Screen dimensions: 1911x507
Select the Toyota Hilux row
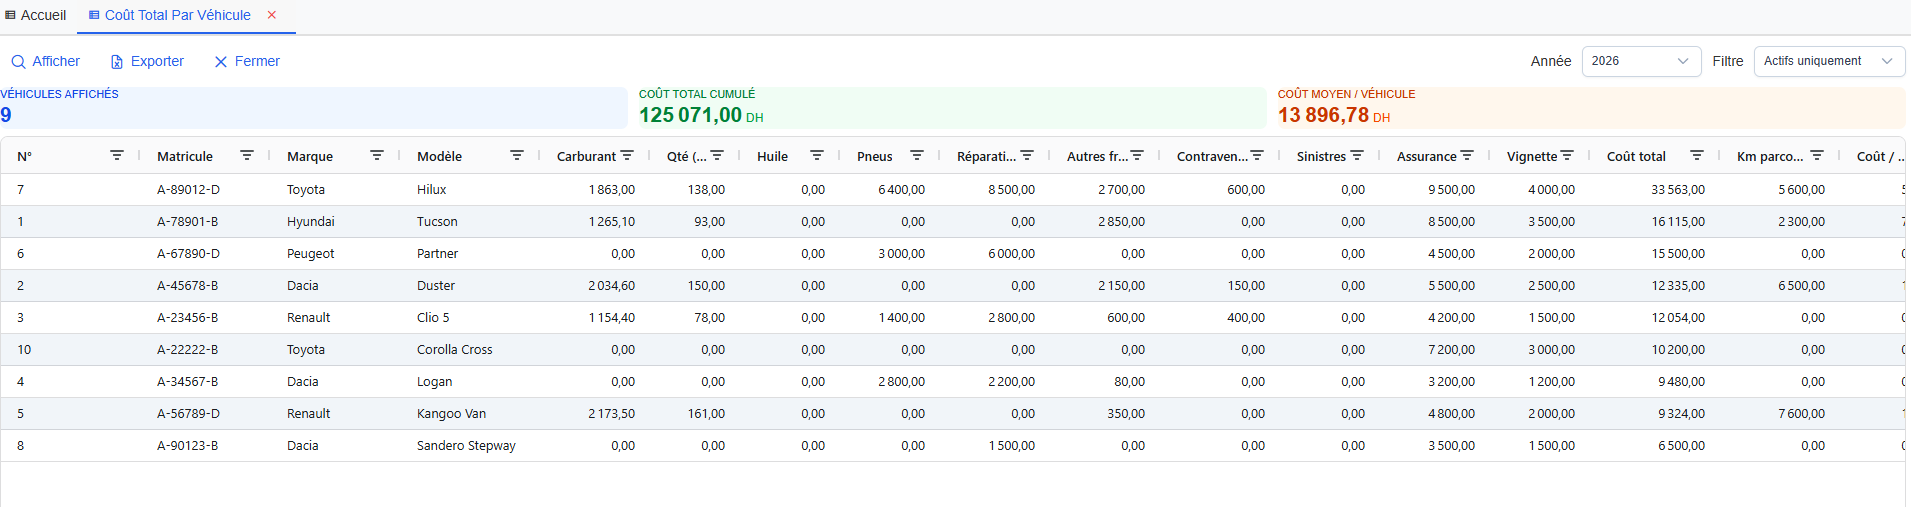tap(432, 189)
